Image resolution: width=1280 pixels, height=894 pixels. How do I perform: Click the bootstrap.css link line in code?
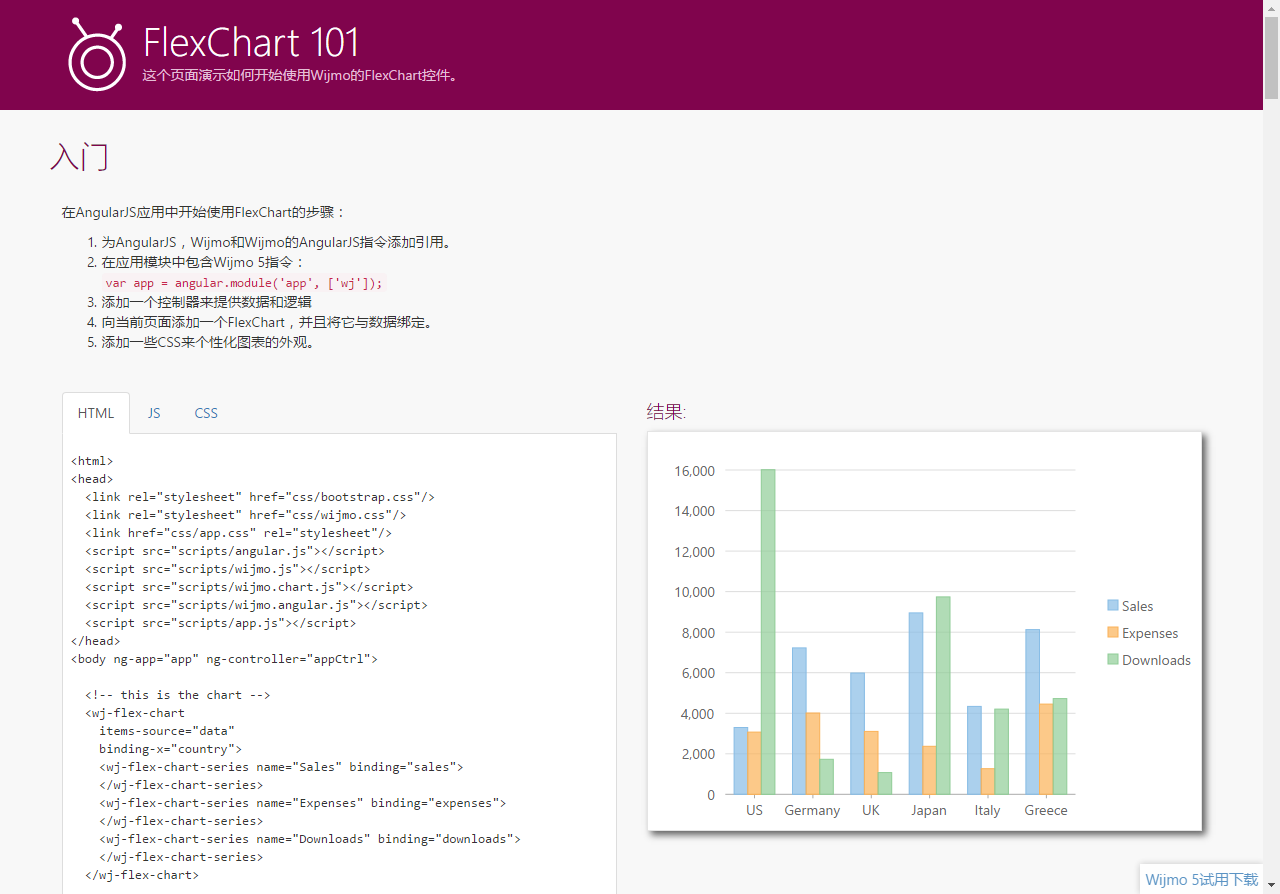260,497
